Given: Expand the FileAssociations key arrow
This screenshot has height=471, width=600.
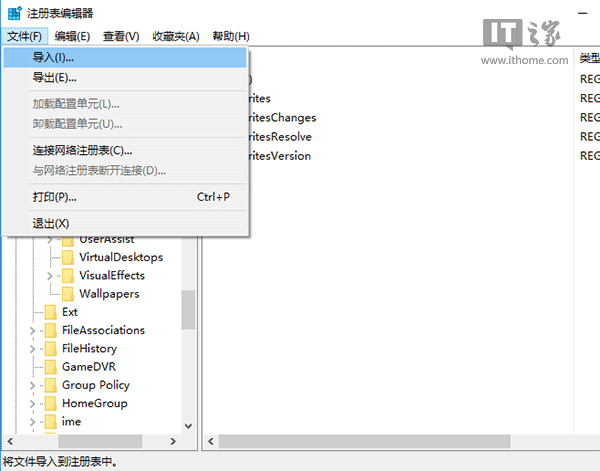Looking at the screenshot, I should (x=34, y=331).
